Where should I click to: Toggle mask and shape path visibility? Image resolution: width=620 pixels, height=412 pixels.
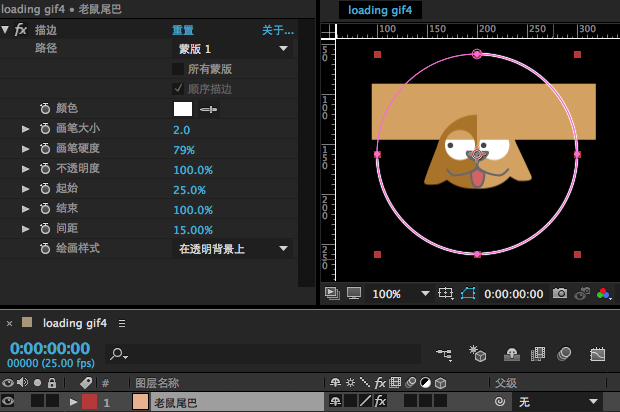(468, 293)
